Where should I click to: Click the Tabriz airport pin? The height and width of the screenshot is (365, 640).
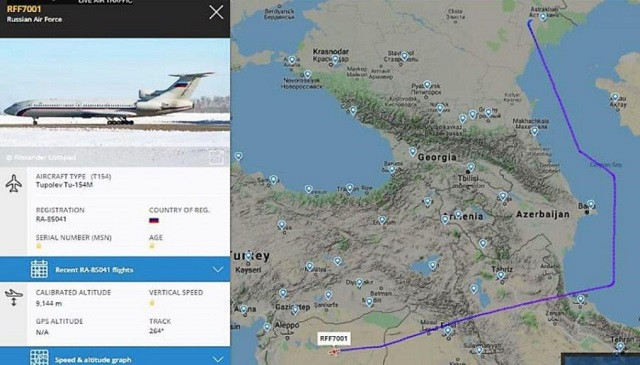(x=501, y=276)
